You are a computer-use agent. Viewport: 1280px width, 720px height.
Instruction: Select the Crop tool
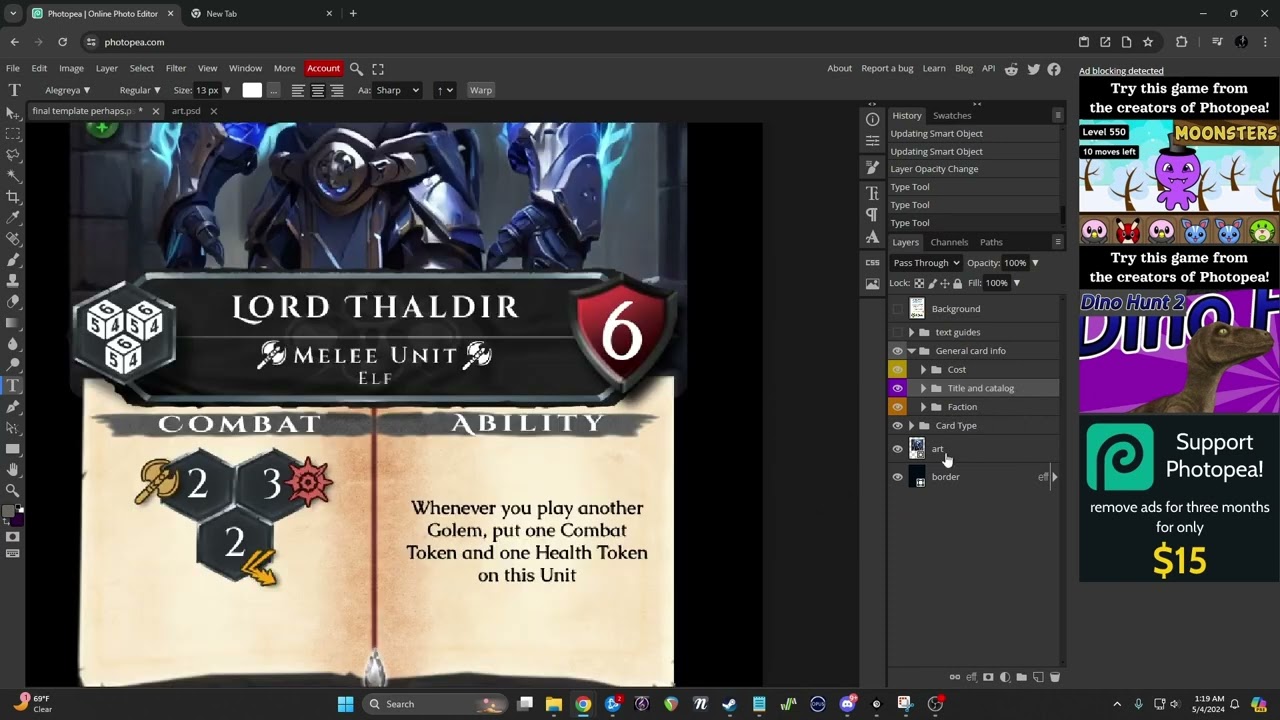pyautogui.click(x=13, y=196)
